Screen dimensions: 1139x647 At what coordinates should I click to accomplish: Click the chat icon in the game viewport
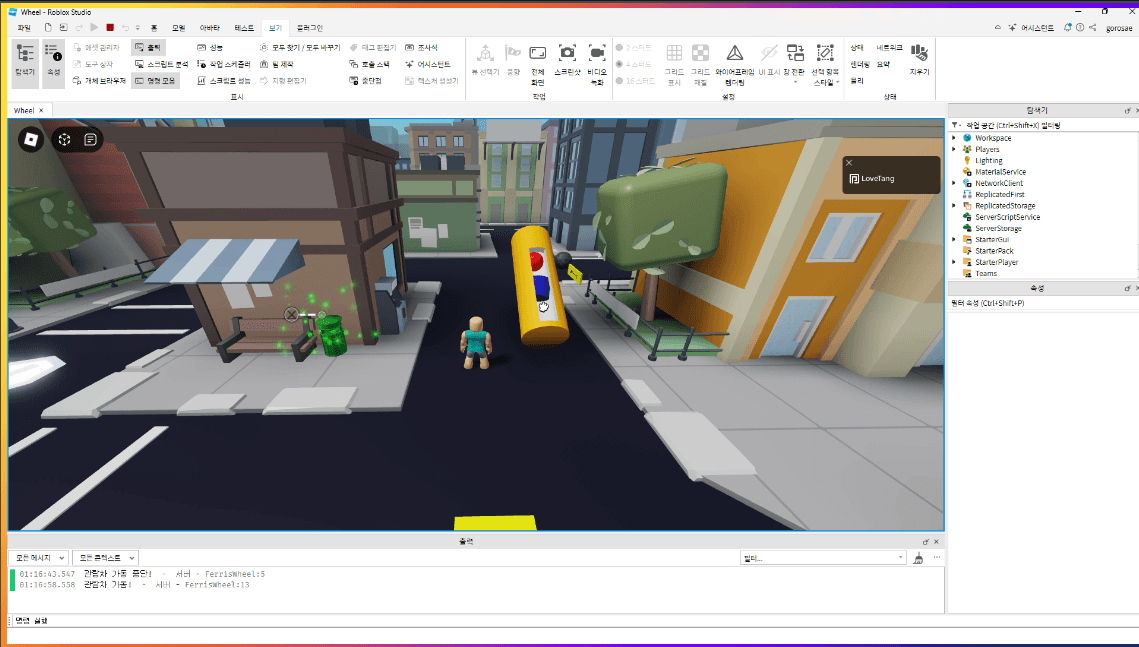tap(90, 139)
